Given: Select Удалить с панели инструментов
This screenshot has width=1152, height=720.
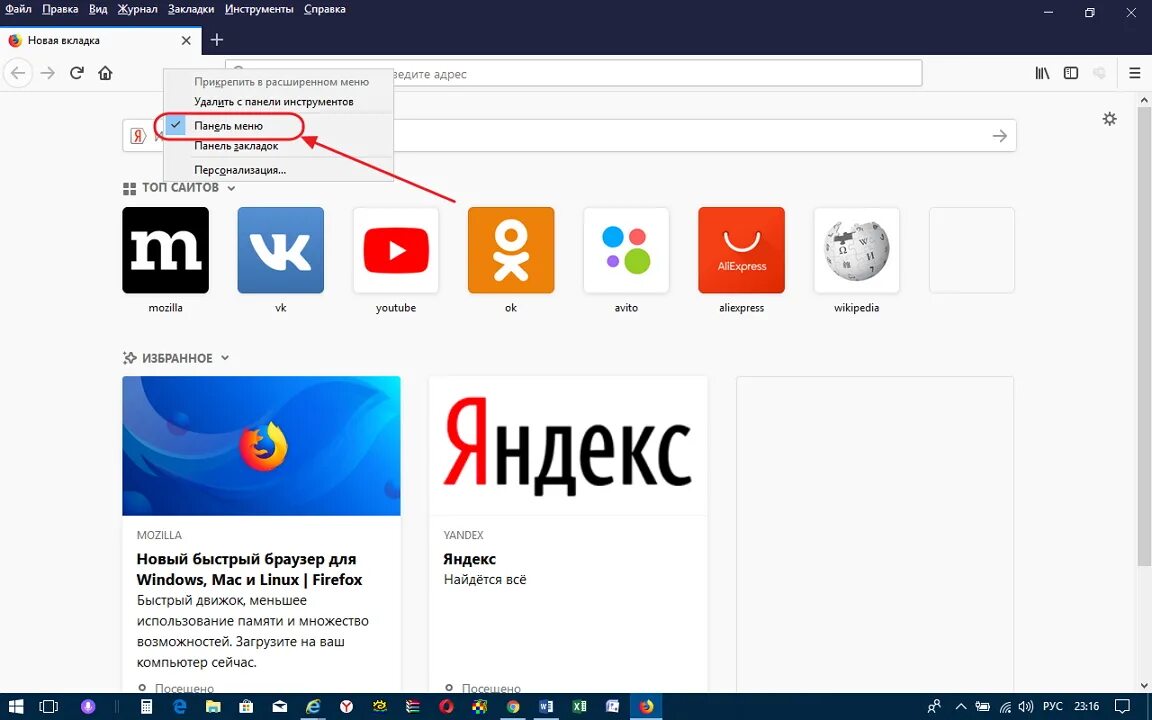Looking at the screenshot, I should 278,101.
